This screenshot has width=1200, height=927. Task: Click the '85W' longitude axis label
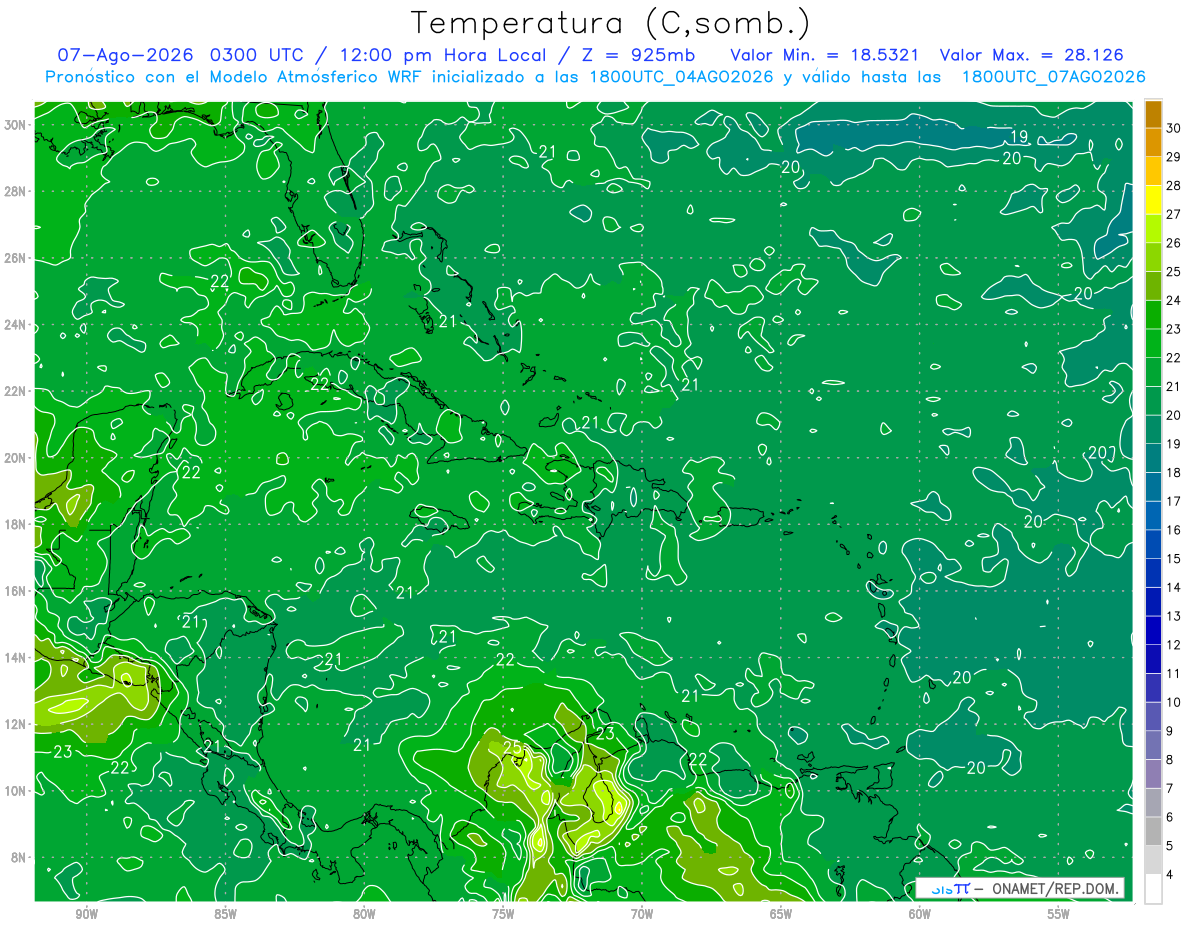(225, 914)
